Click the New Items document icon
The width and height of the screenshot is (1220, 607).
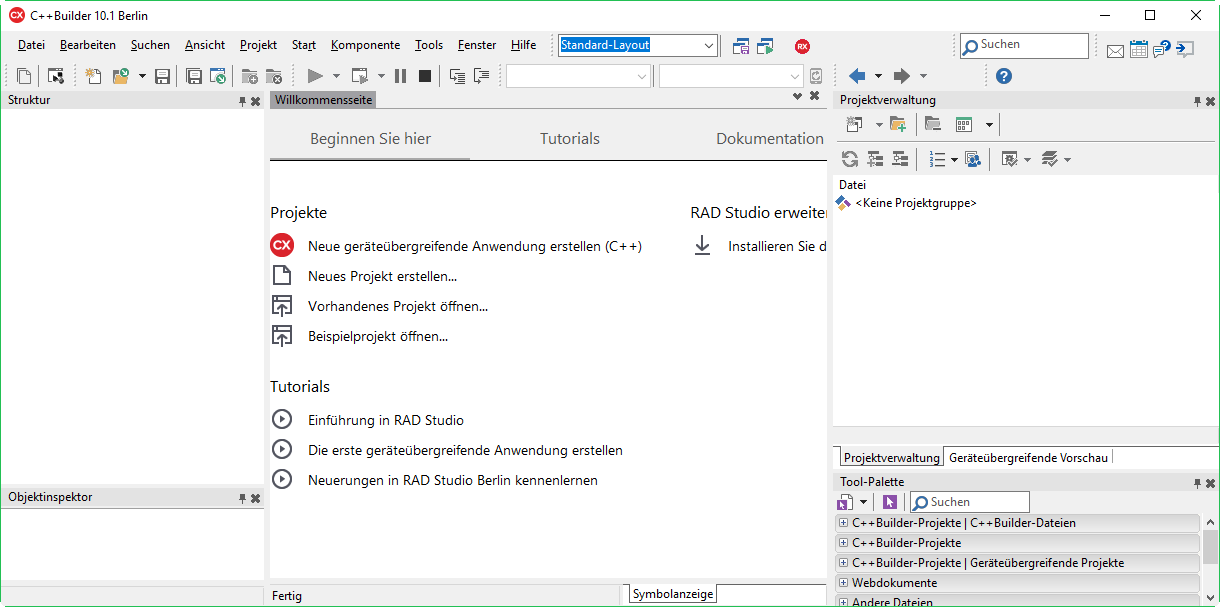click(24, 76)
